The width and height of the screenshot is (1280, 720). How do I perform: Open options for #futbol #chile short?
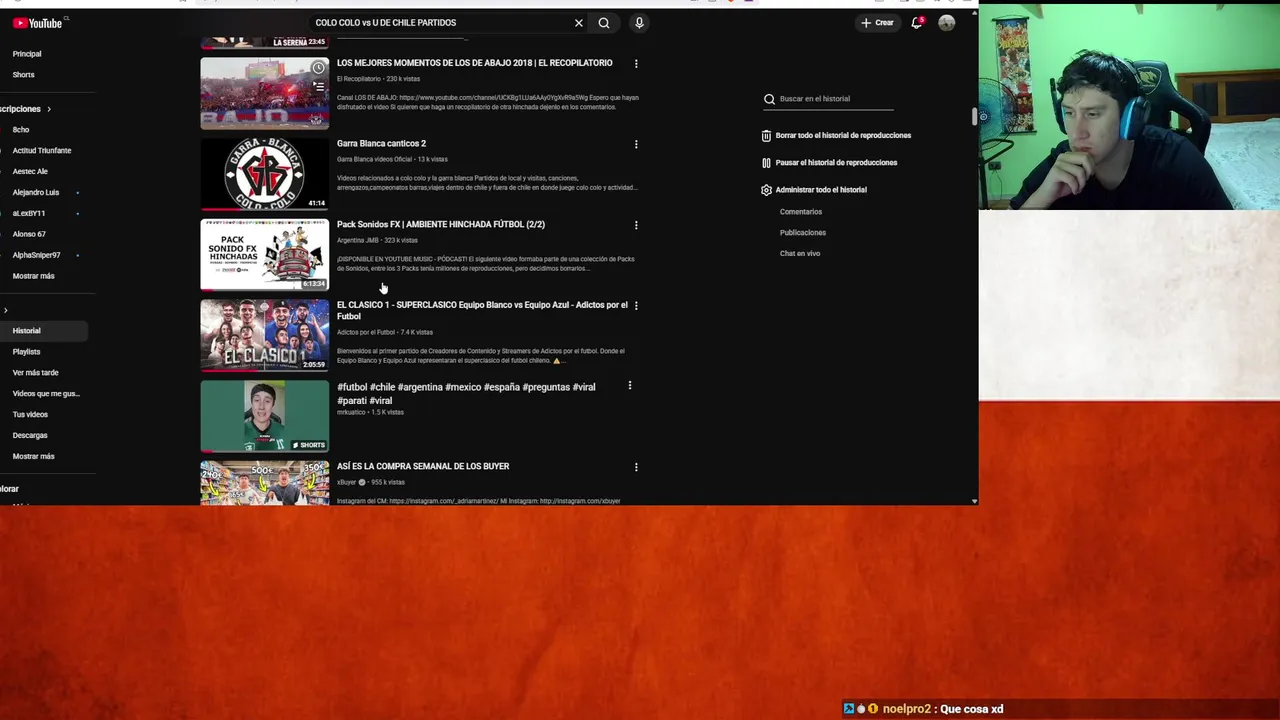(x=629, y=386)
